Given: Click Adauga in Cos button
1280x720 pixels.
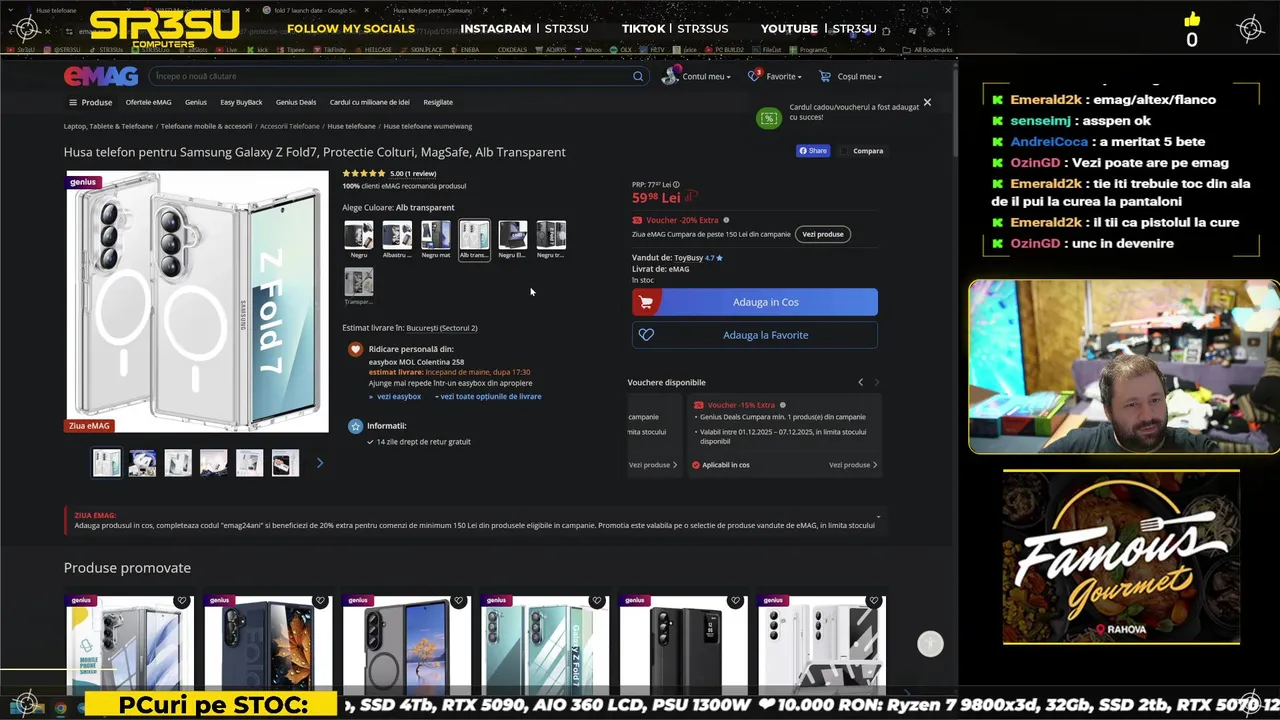Looking at the screenshot, I should (x=755, y=302).
